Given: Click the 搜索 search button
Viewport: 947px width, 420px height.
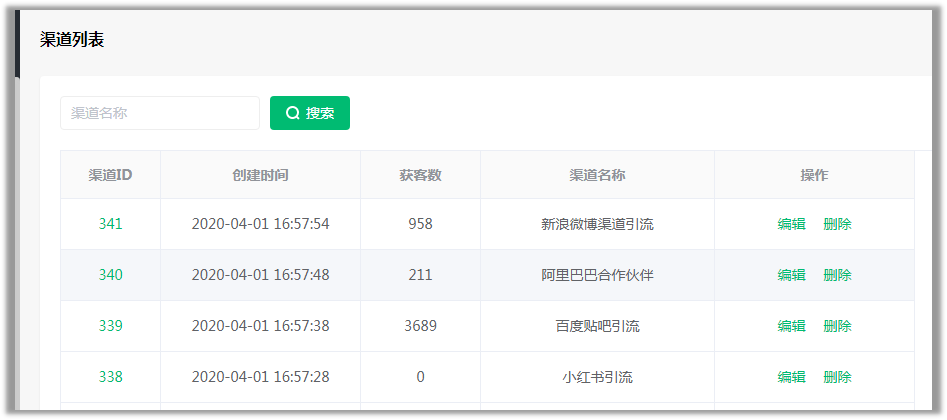Looking at the screenshot, I should click(x=310, y=113).
